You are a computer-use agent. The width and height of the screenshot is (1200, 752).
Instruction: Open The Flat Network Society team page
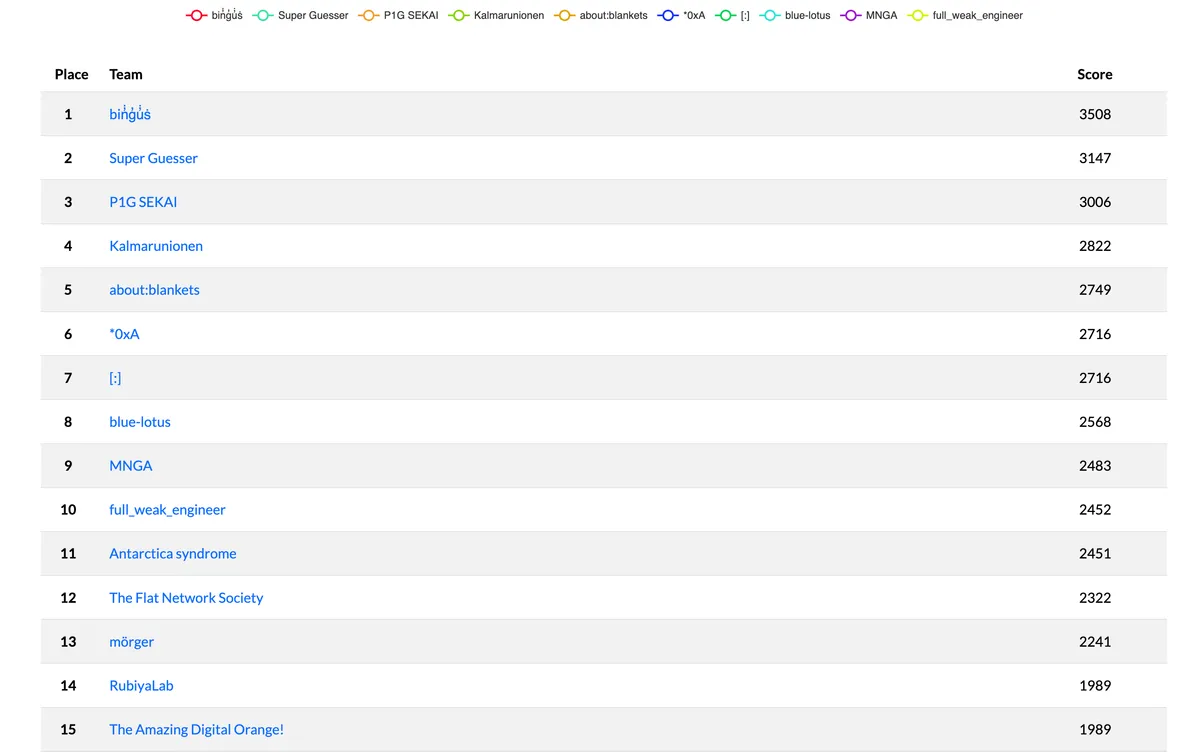[186, 598]
